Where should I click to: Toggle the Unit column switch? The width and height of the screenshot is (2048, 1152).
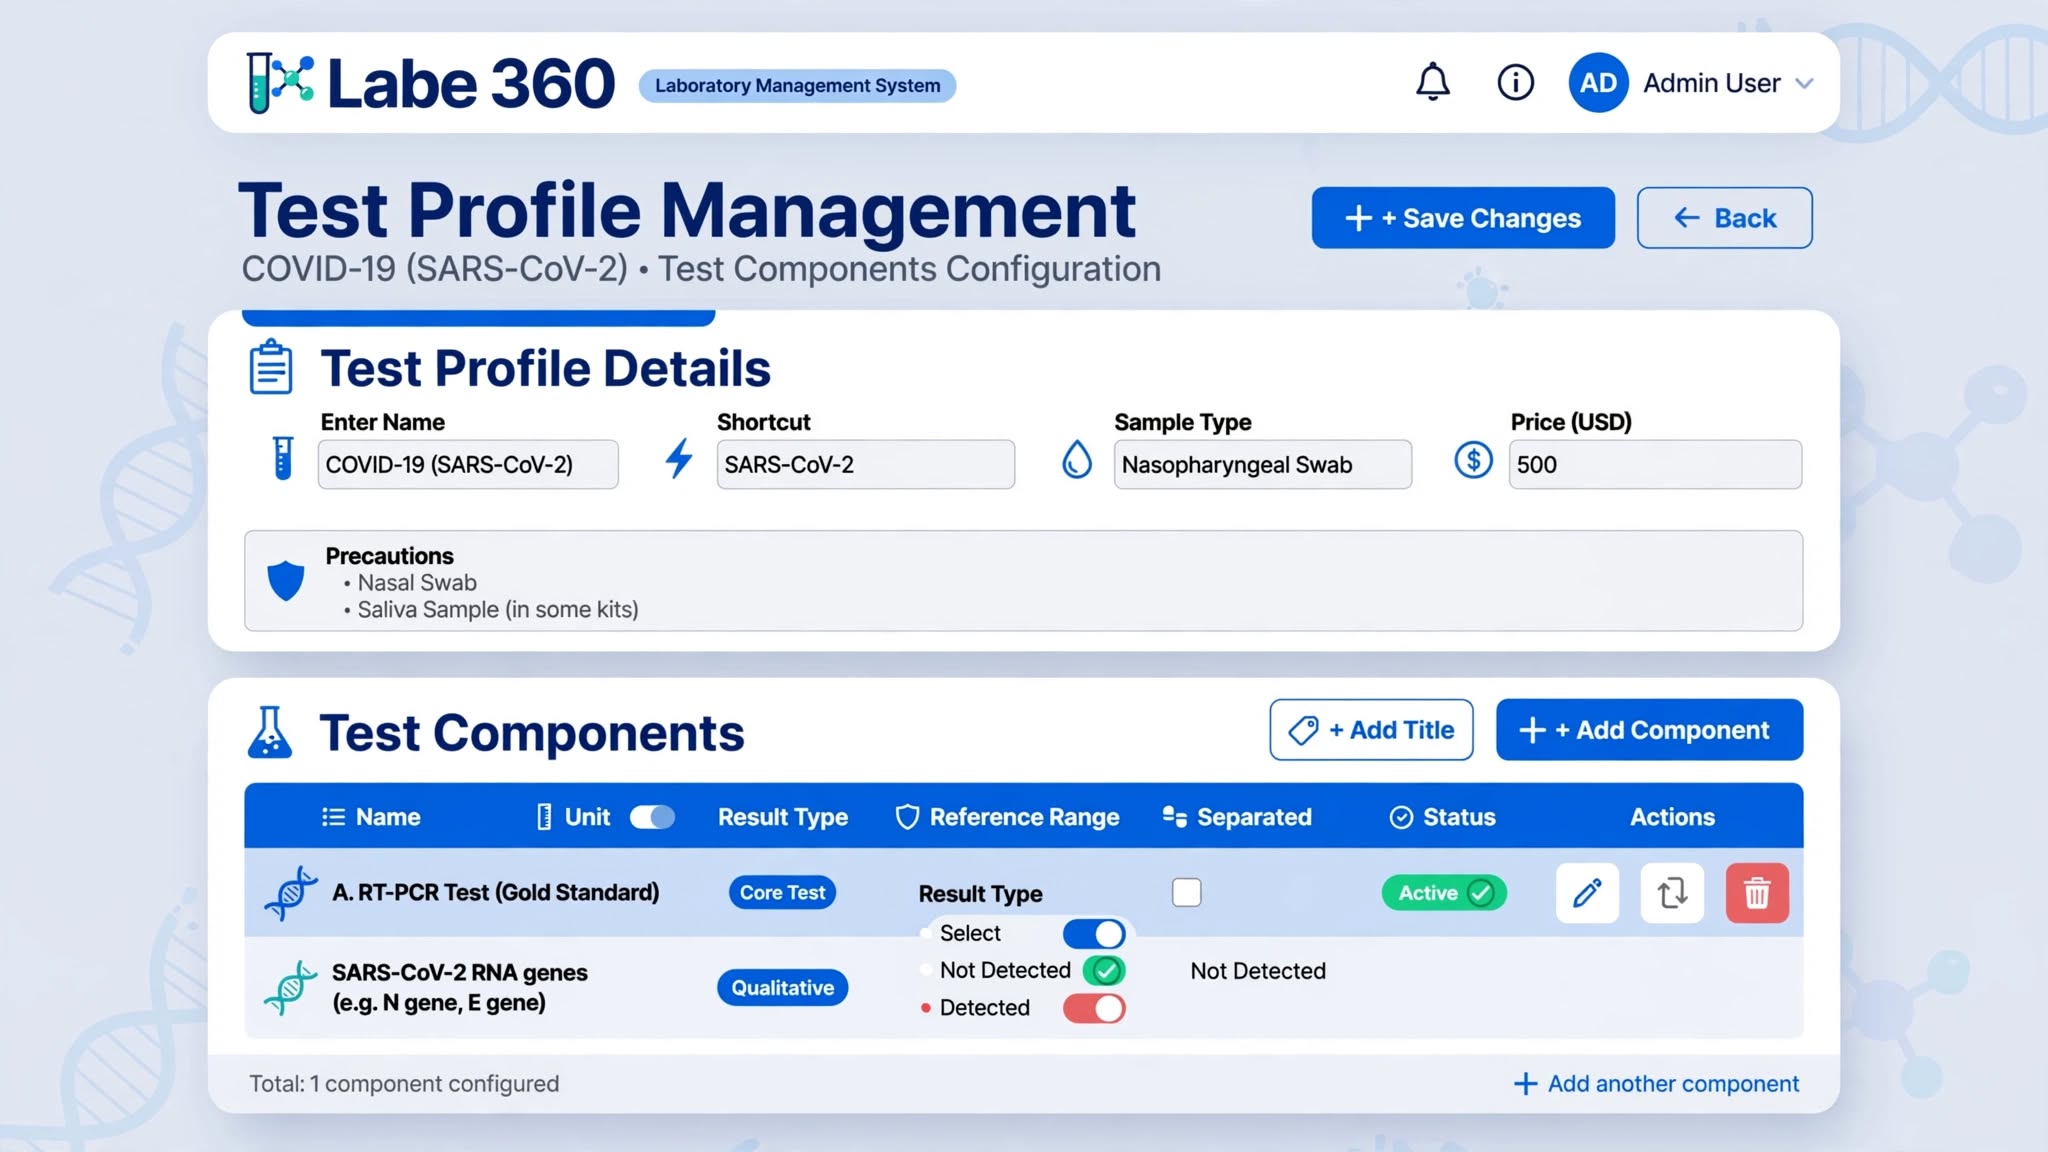click(652, 817)
